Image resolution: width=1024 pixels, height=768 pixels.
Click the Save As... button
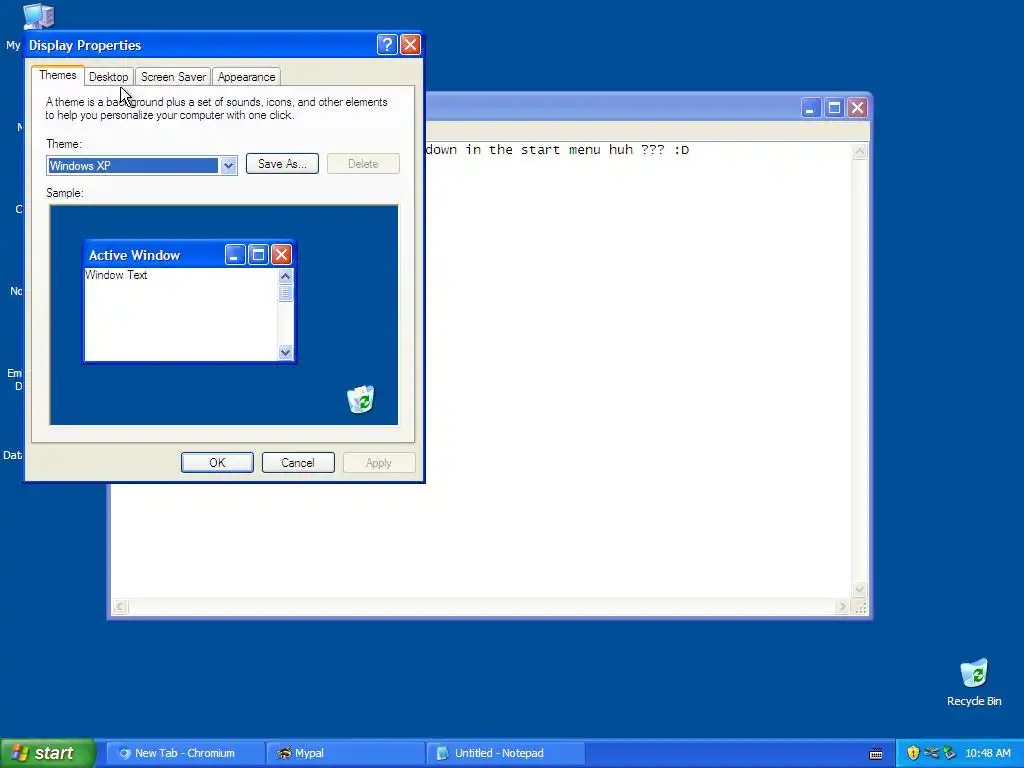click(282, 164)
